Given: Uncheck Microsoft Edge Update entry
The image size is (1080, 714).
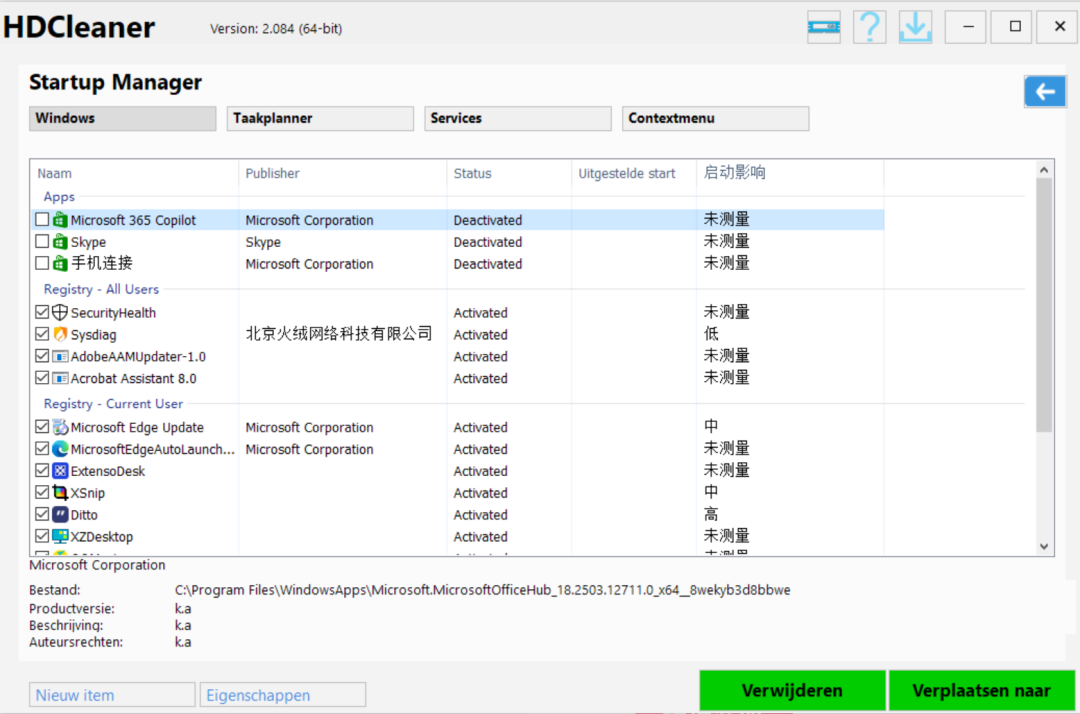Looking at the screenshot, I should point(42,427).
